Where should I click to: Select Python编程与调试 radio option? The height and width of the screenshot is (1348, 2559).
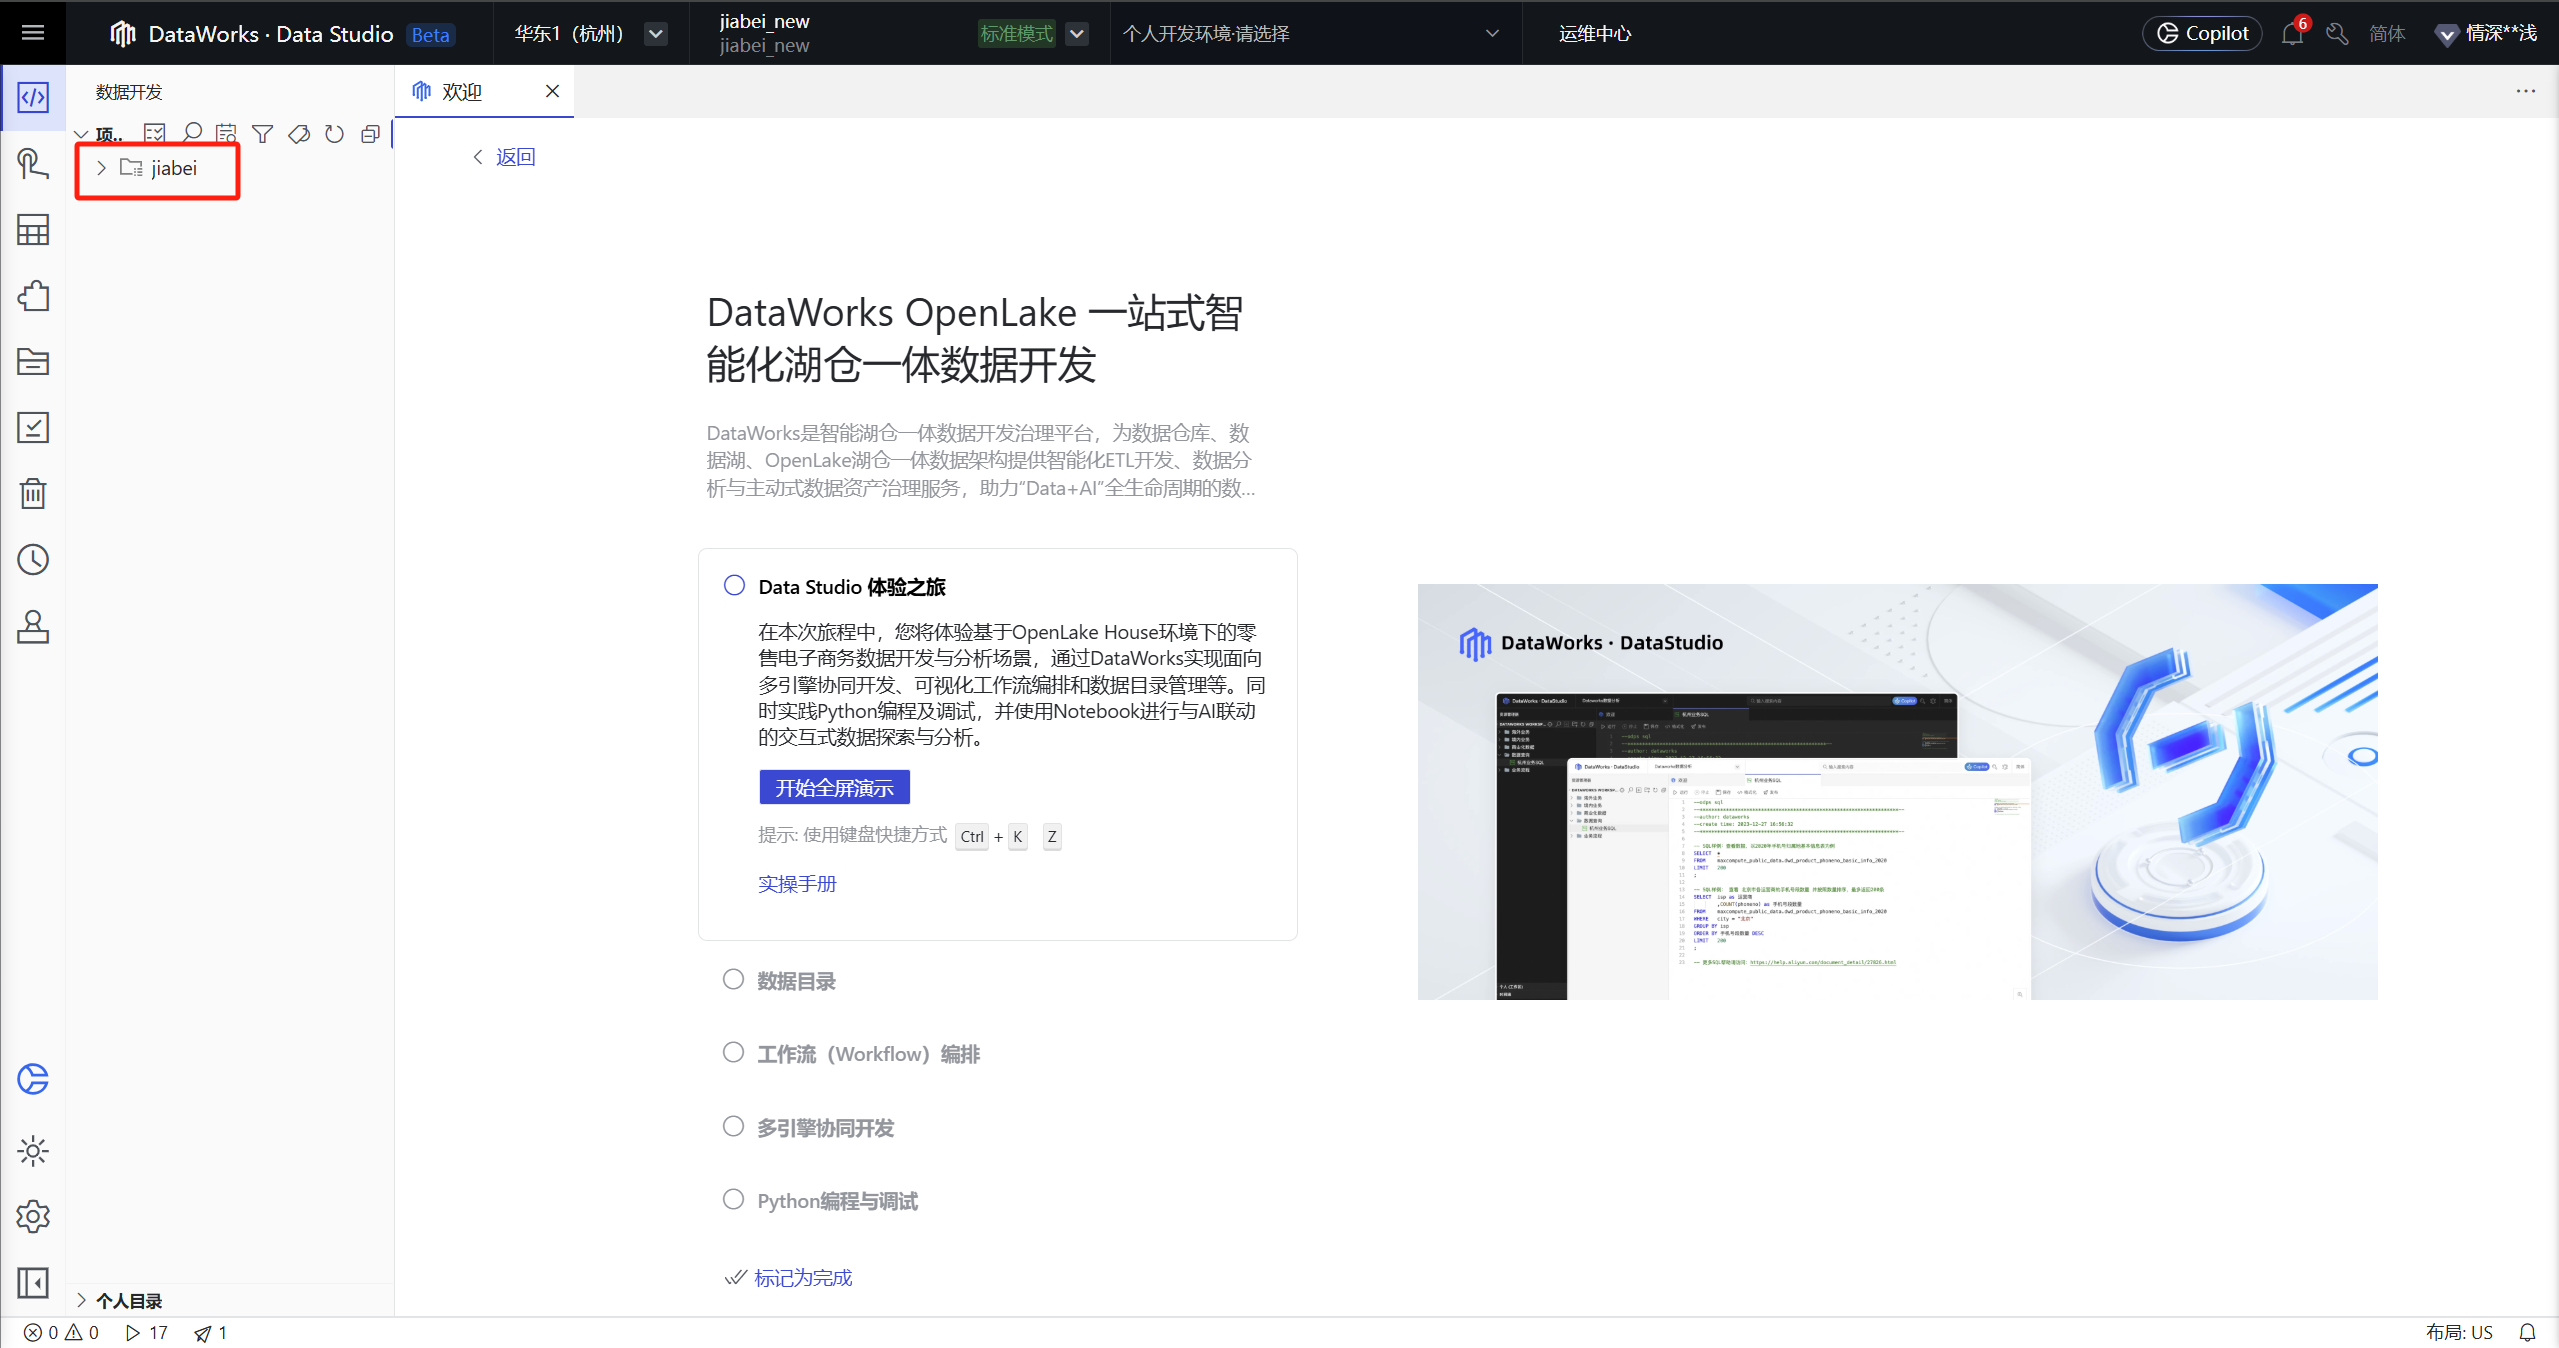(734, 1200)
